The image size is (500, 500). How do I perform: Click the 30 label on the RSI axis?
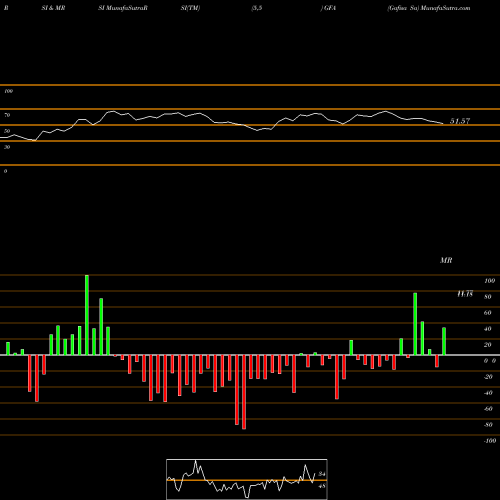pyautogui.click(x=7, y=147)
